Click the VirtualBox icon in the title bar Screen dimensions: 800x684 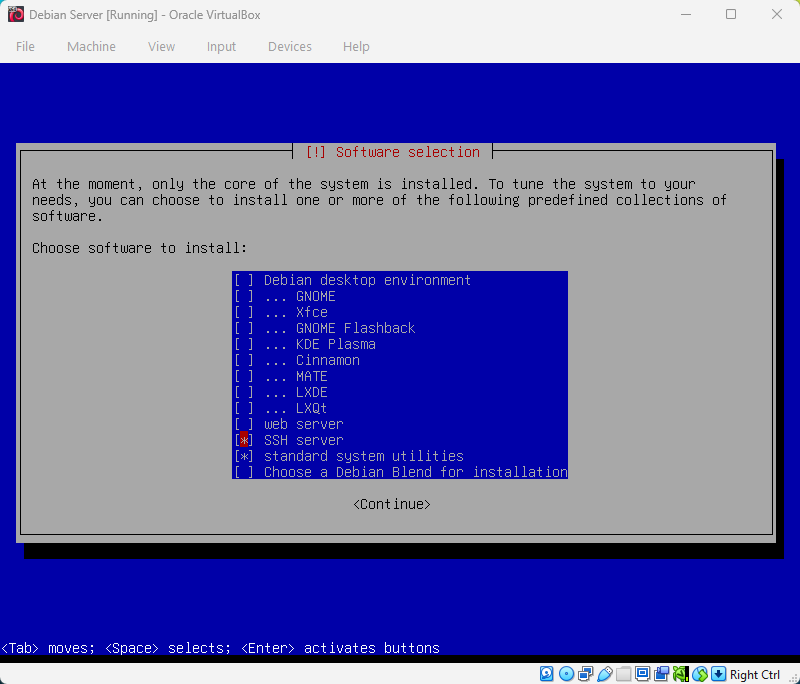[14, 14]
